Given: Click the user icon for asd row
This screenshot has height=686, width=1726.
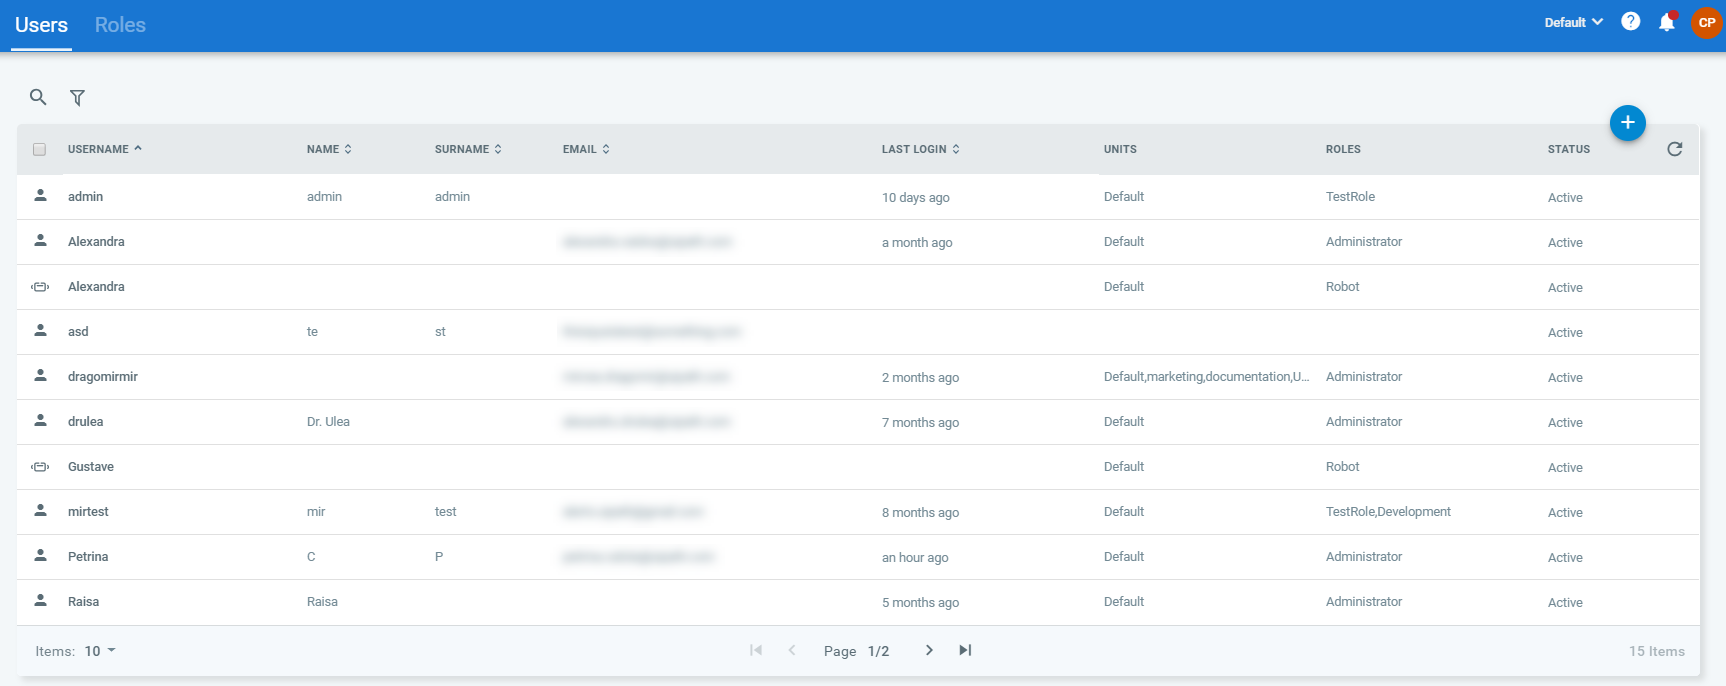Looking at the screenshot, I should (x=40, y=330).
